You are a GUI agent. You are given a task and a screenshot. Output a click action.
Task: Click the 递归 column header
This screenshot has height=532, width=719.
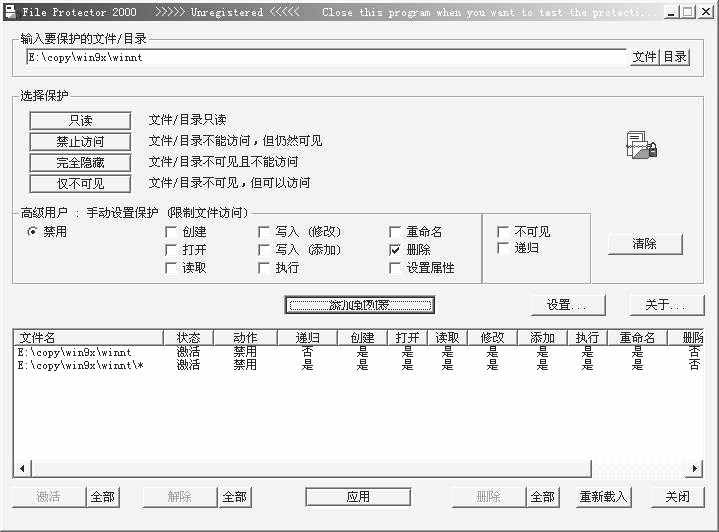(x=307, y=338)
